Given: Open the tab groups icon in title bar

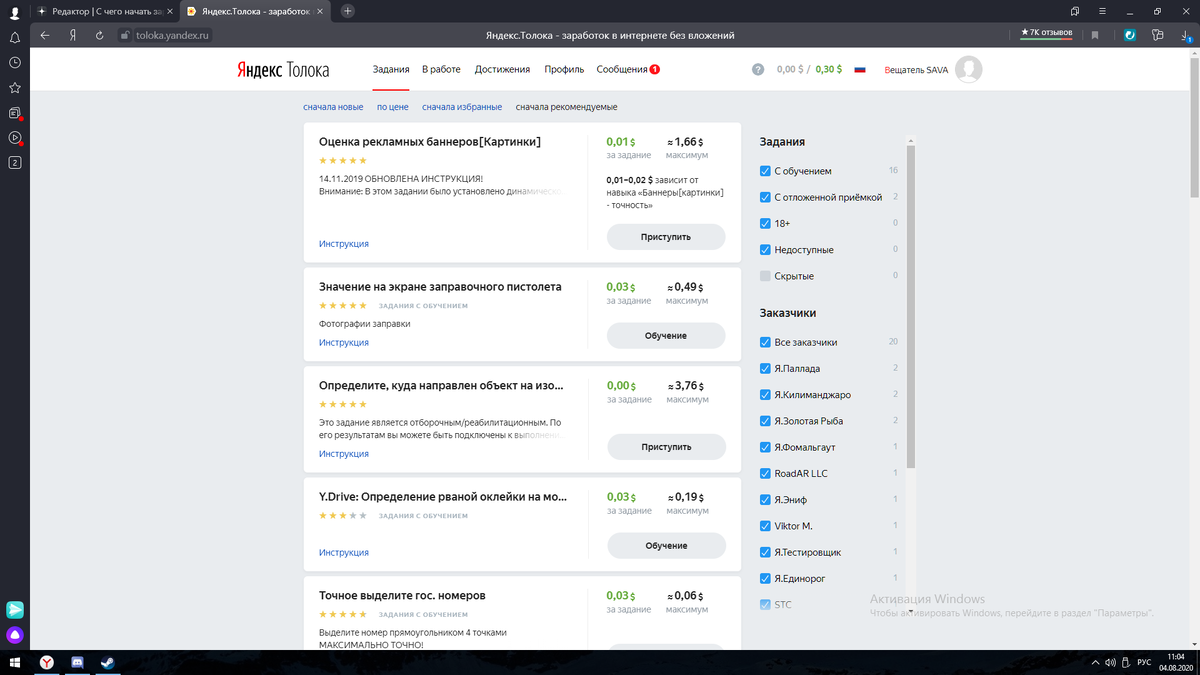Looking at the screenshot, I should tap(1075, 11).
